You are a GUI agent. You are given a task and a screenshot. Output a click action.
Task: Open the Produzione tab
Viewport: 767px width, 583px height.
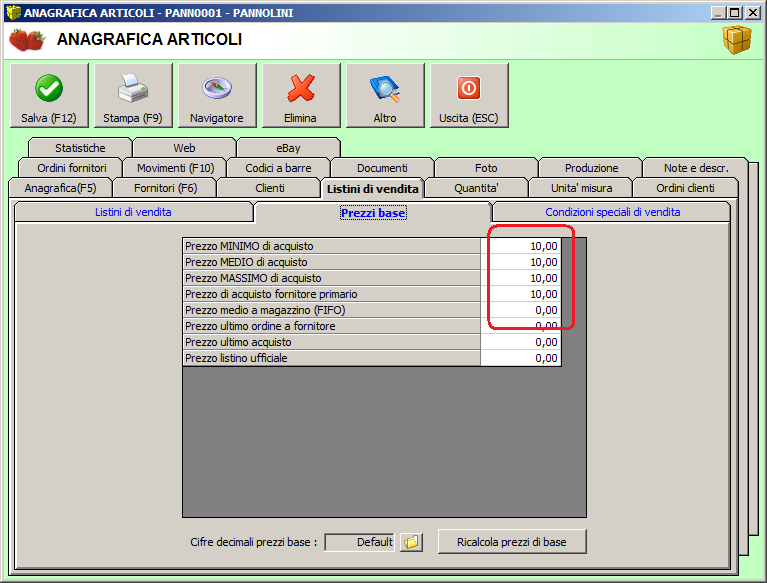[591, 168]
